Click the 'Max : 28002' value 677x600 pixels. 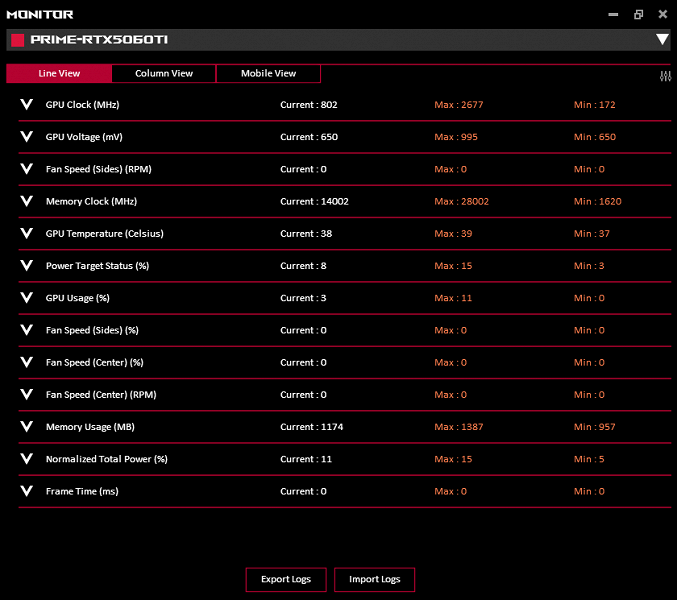click(x=462, y=202)
